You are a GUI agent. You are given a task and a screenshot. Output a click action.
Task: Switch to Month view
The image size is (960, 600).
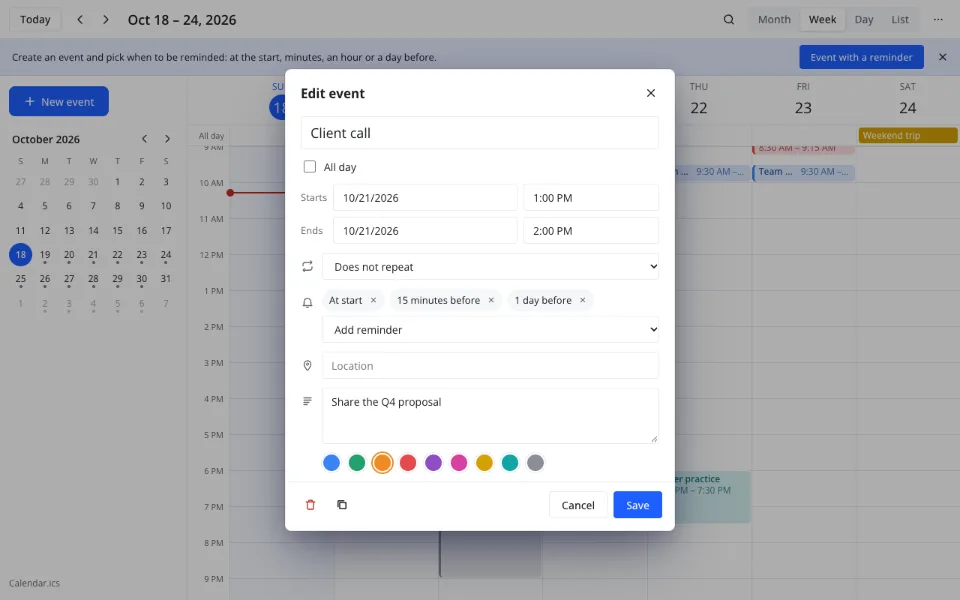(x=774, y=20)
